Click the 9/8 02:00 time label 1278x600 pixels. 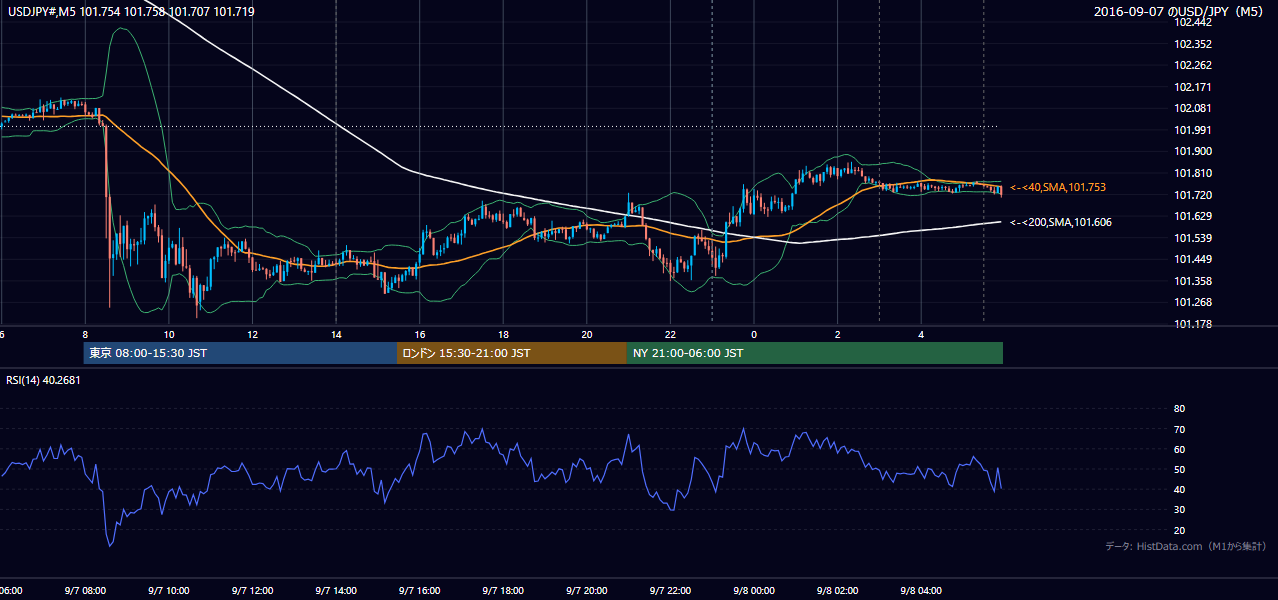tap(838, 591)
